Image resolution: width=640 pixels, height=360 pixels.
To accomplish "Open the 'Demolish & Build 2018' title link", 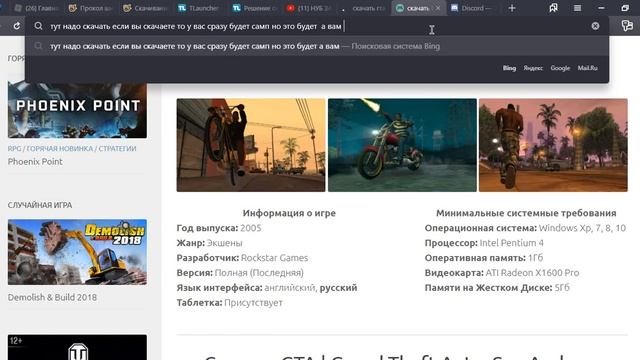I will tap(52, 297).
